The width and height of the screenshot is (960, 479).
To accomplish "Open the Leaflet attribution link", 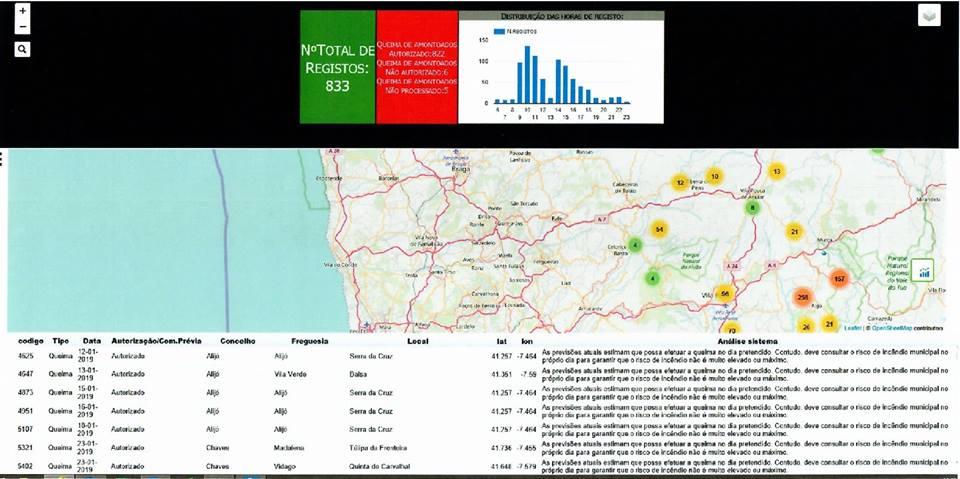I will pos(853,327).
